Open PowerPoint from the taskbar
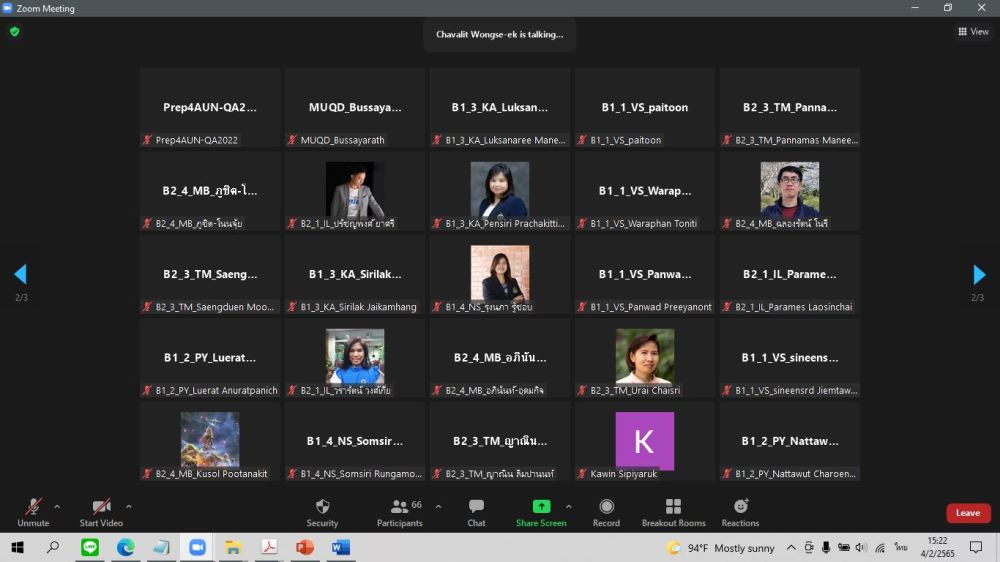 pyautogui.click(x=304, y=547)
